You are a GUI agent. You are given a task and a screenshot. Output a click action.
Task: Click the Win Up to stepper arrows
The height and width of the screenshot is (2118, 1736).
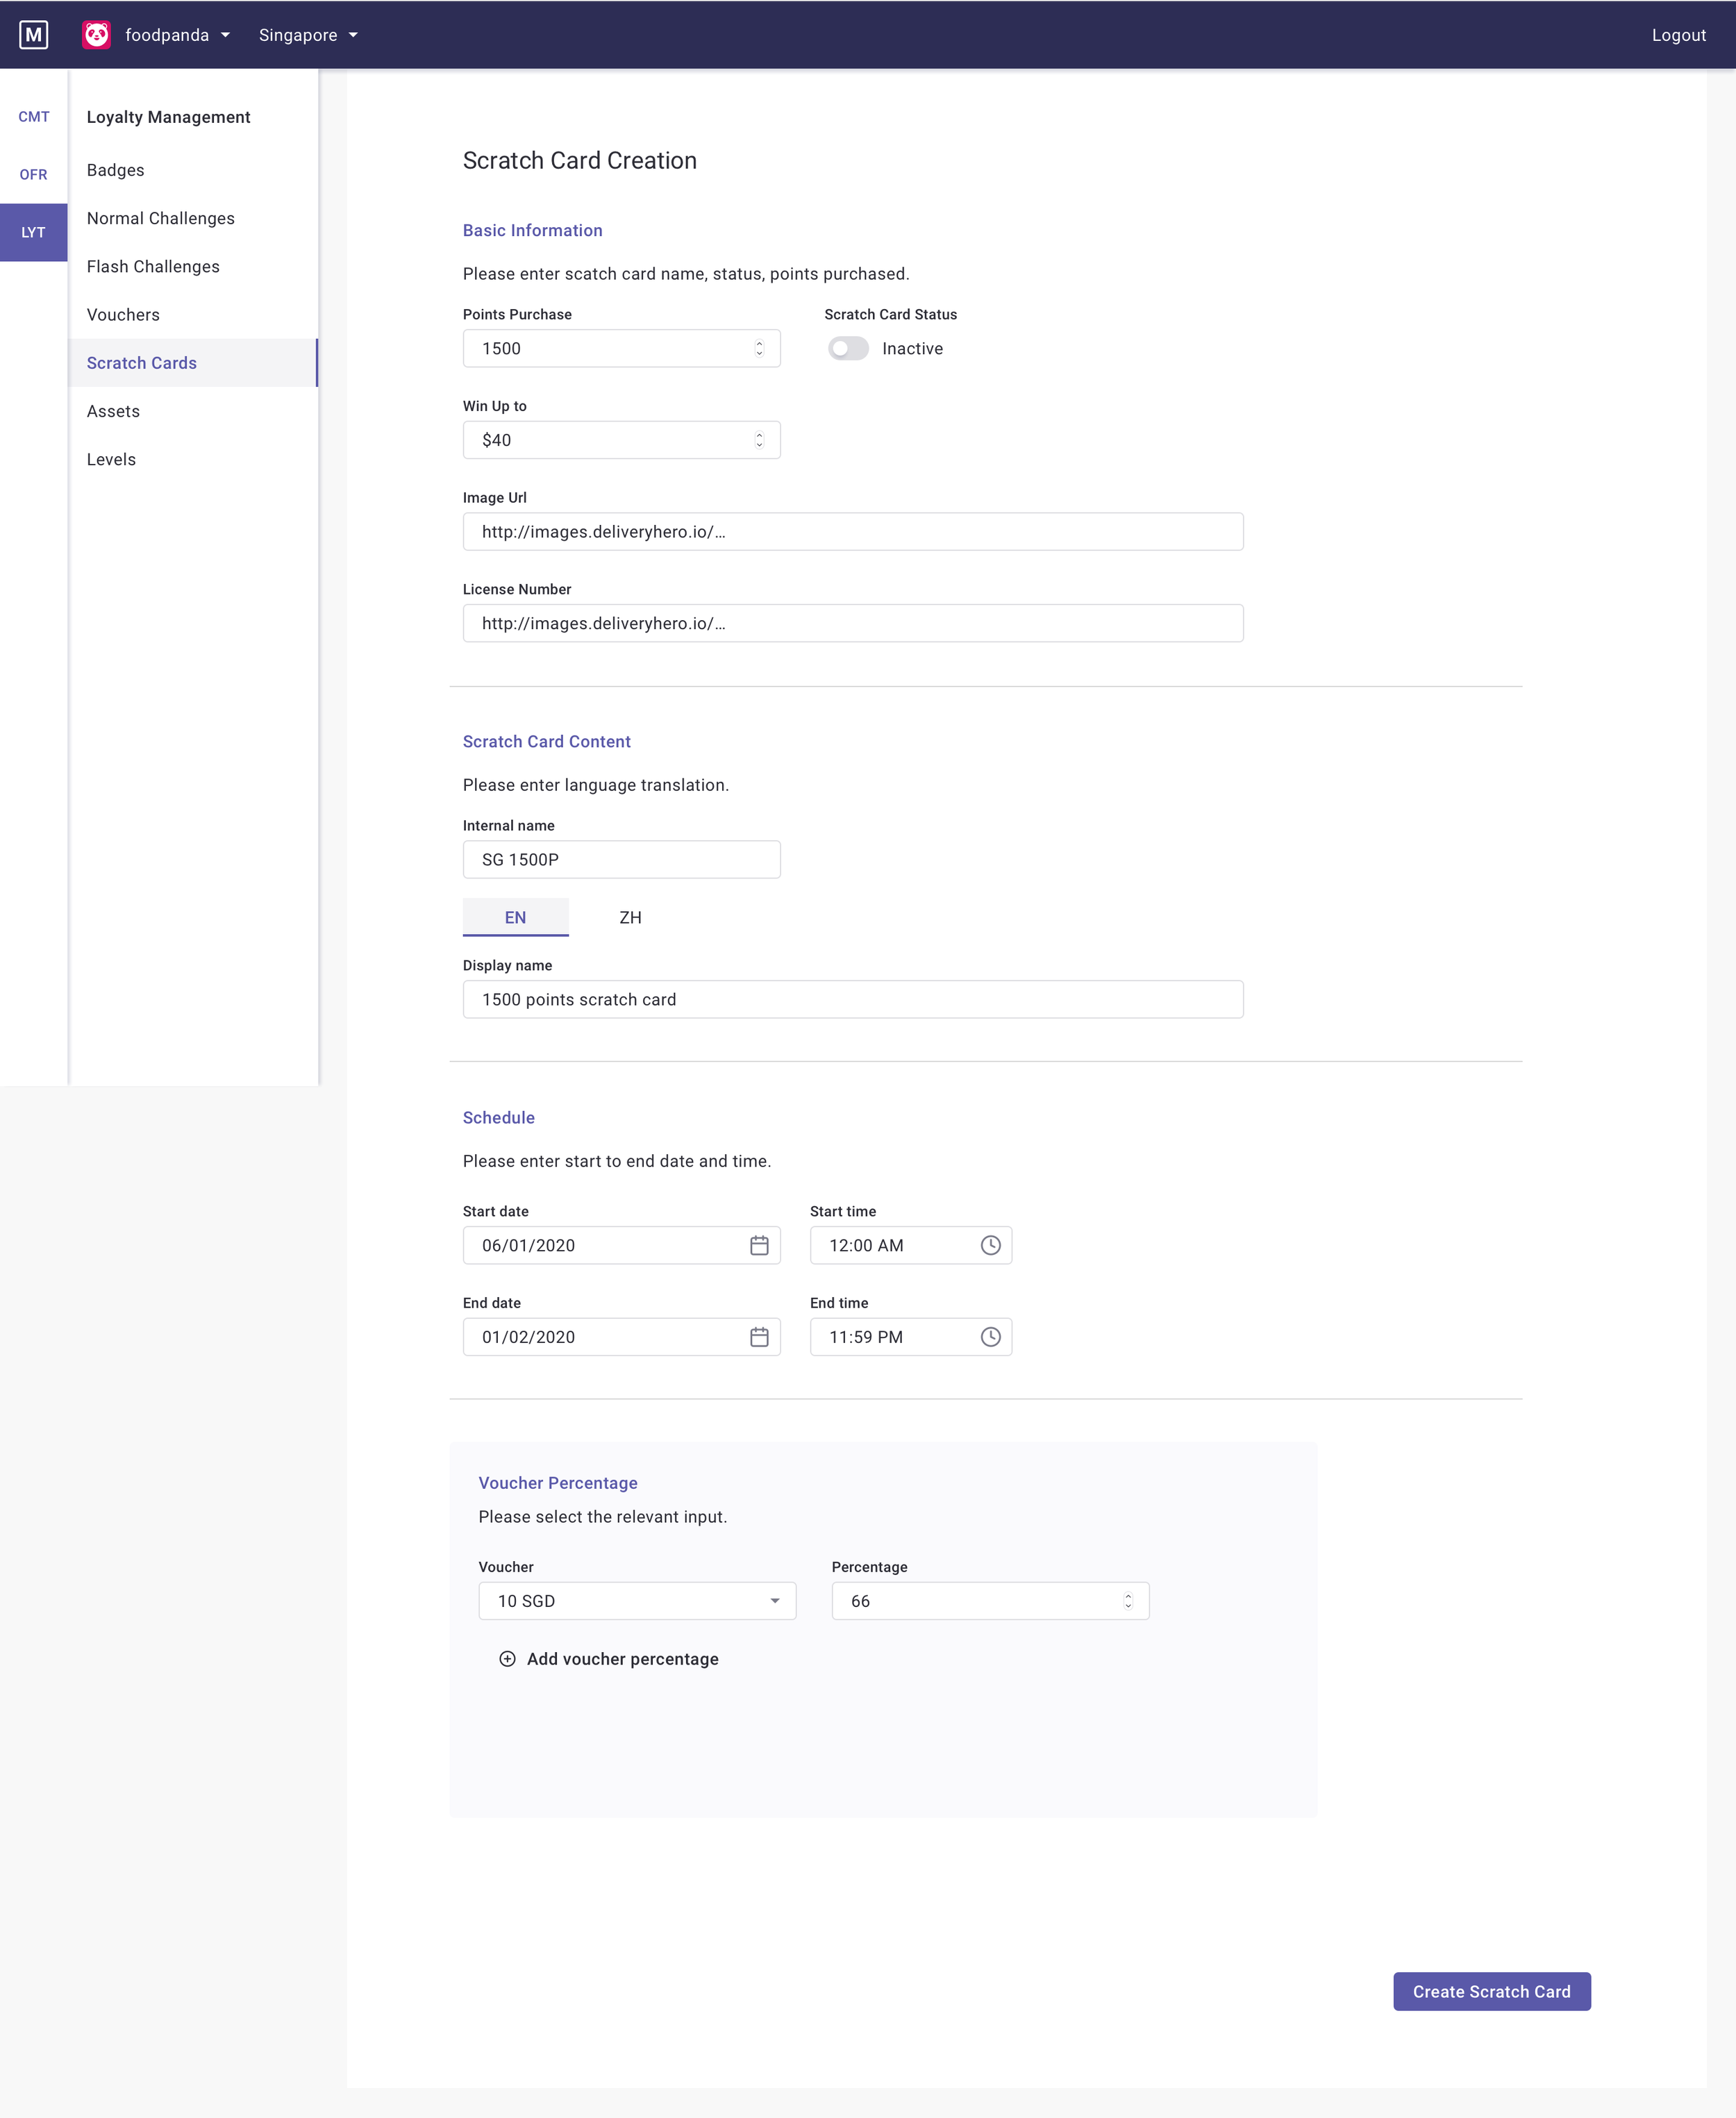[x=759, y=440]
